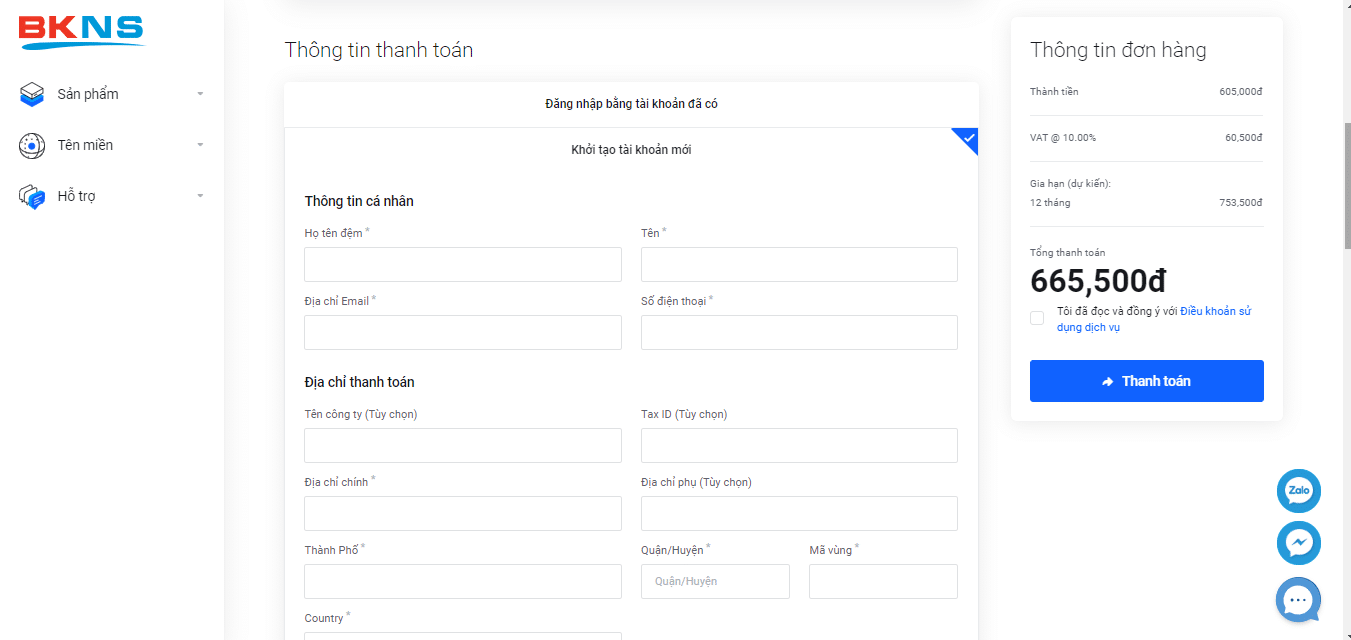Viewport: 1351px width, 640px height.
Task: Click the Thanh toán button
Action: click(x=1147, y=381)
